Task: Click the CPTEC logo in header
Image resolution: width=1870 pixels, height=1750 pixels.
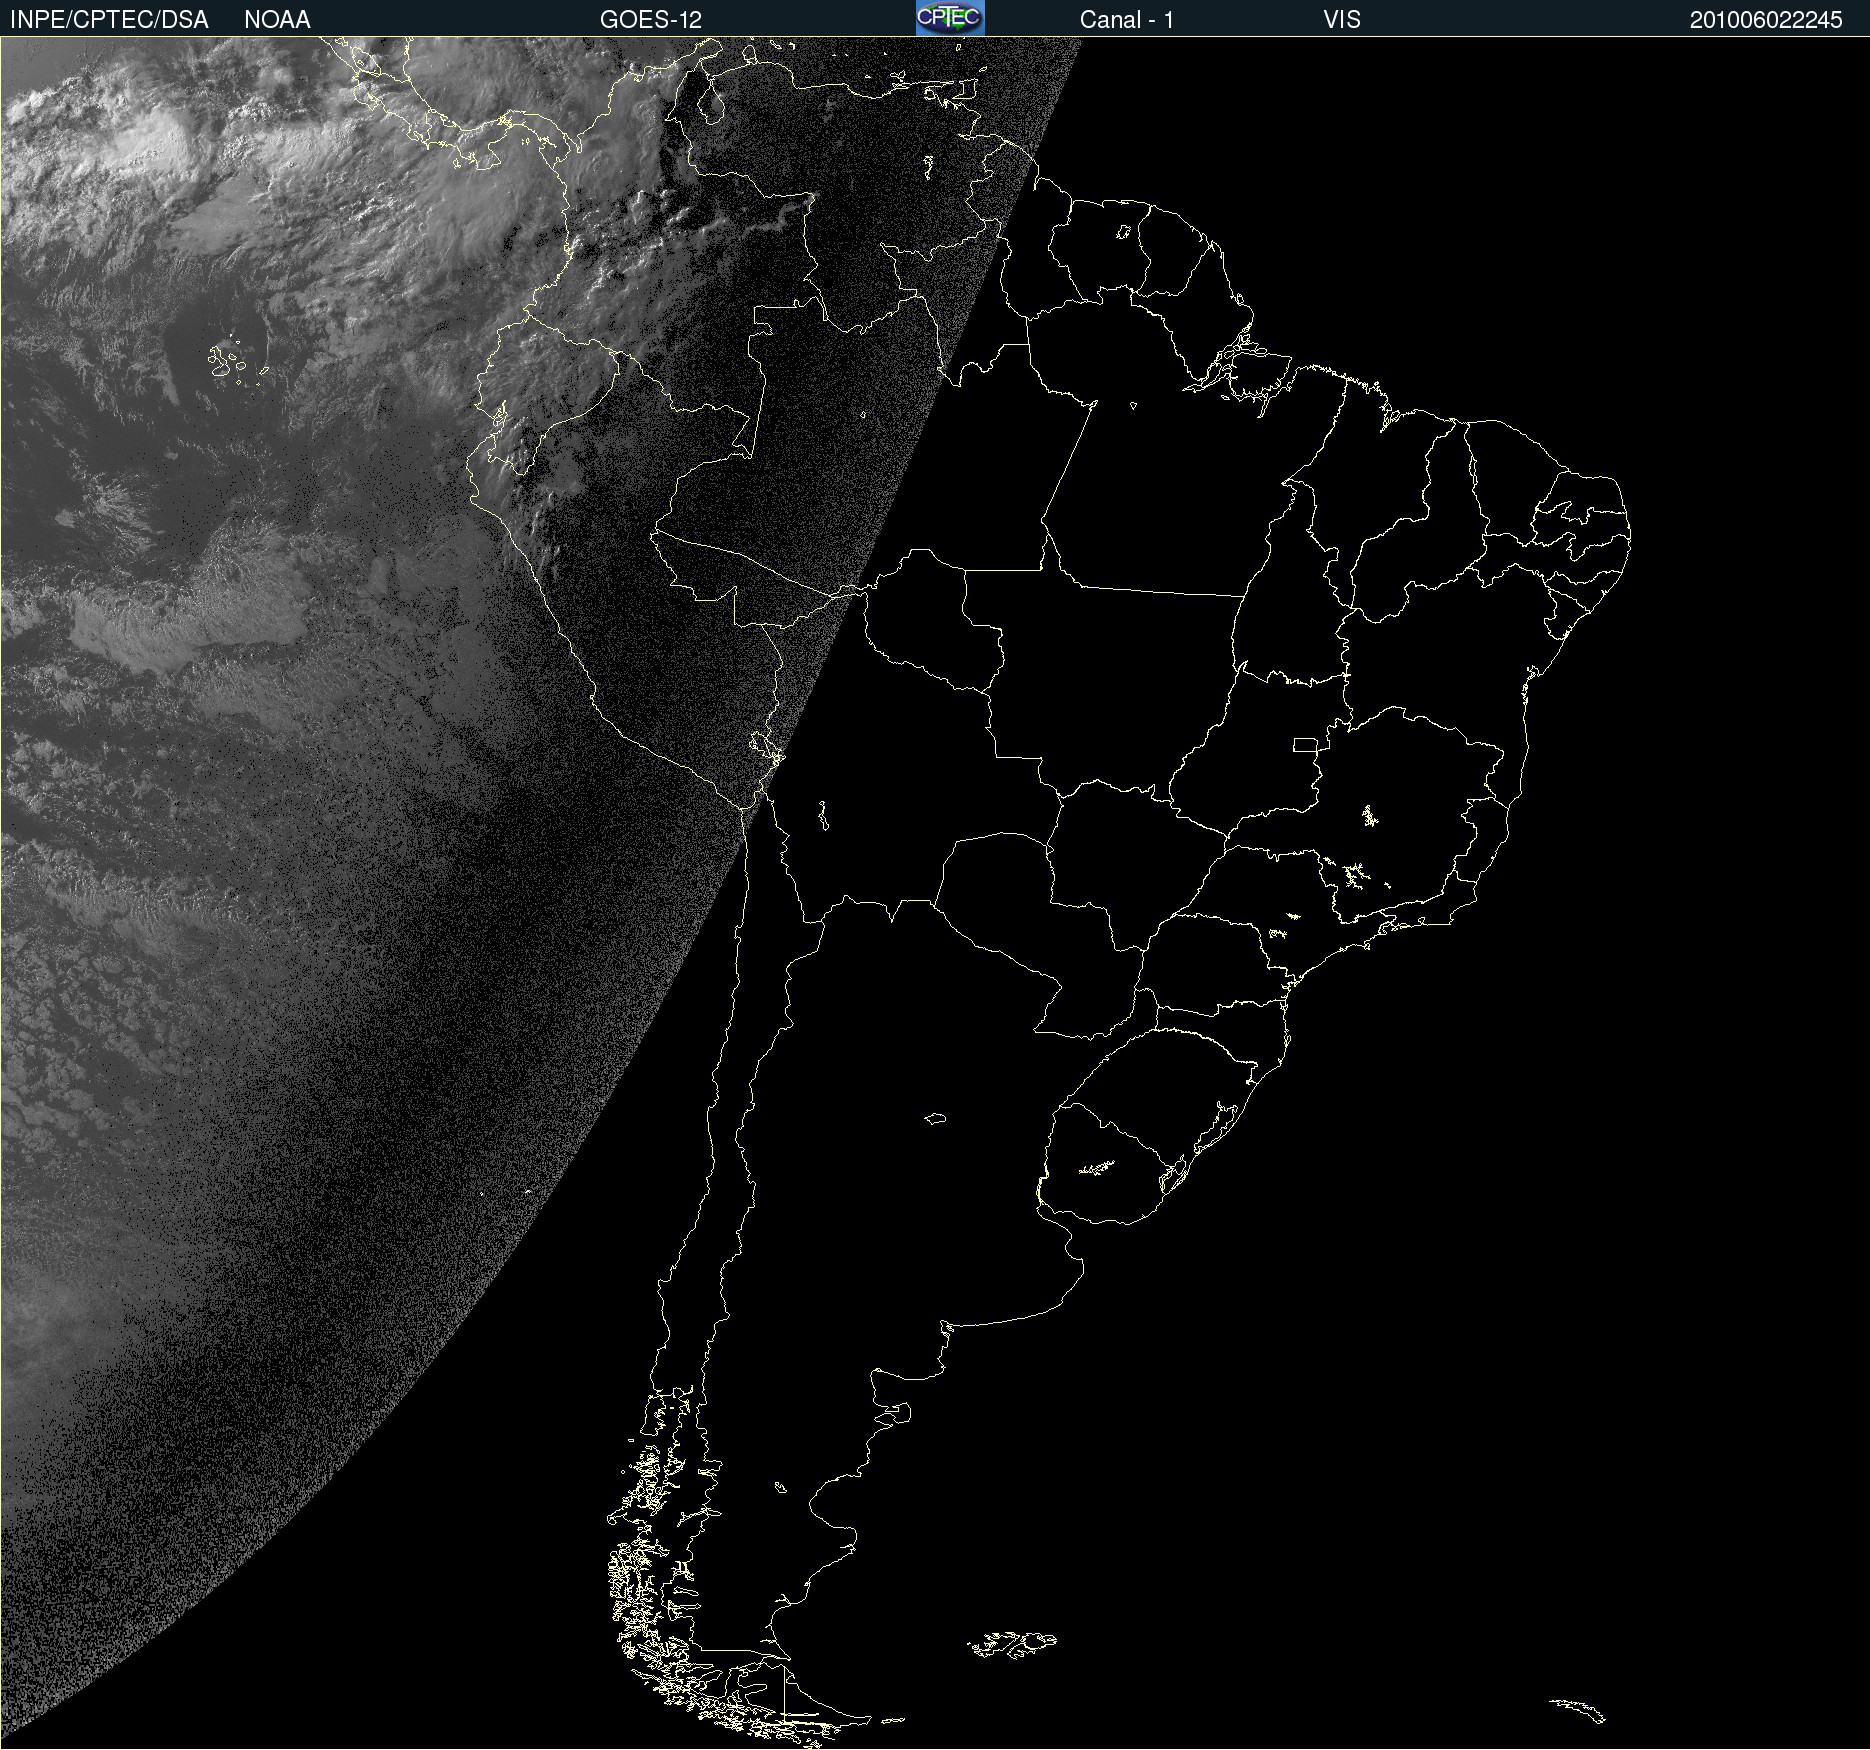Action: coord(950,18)
